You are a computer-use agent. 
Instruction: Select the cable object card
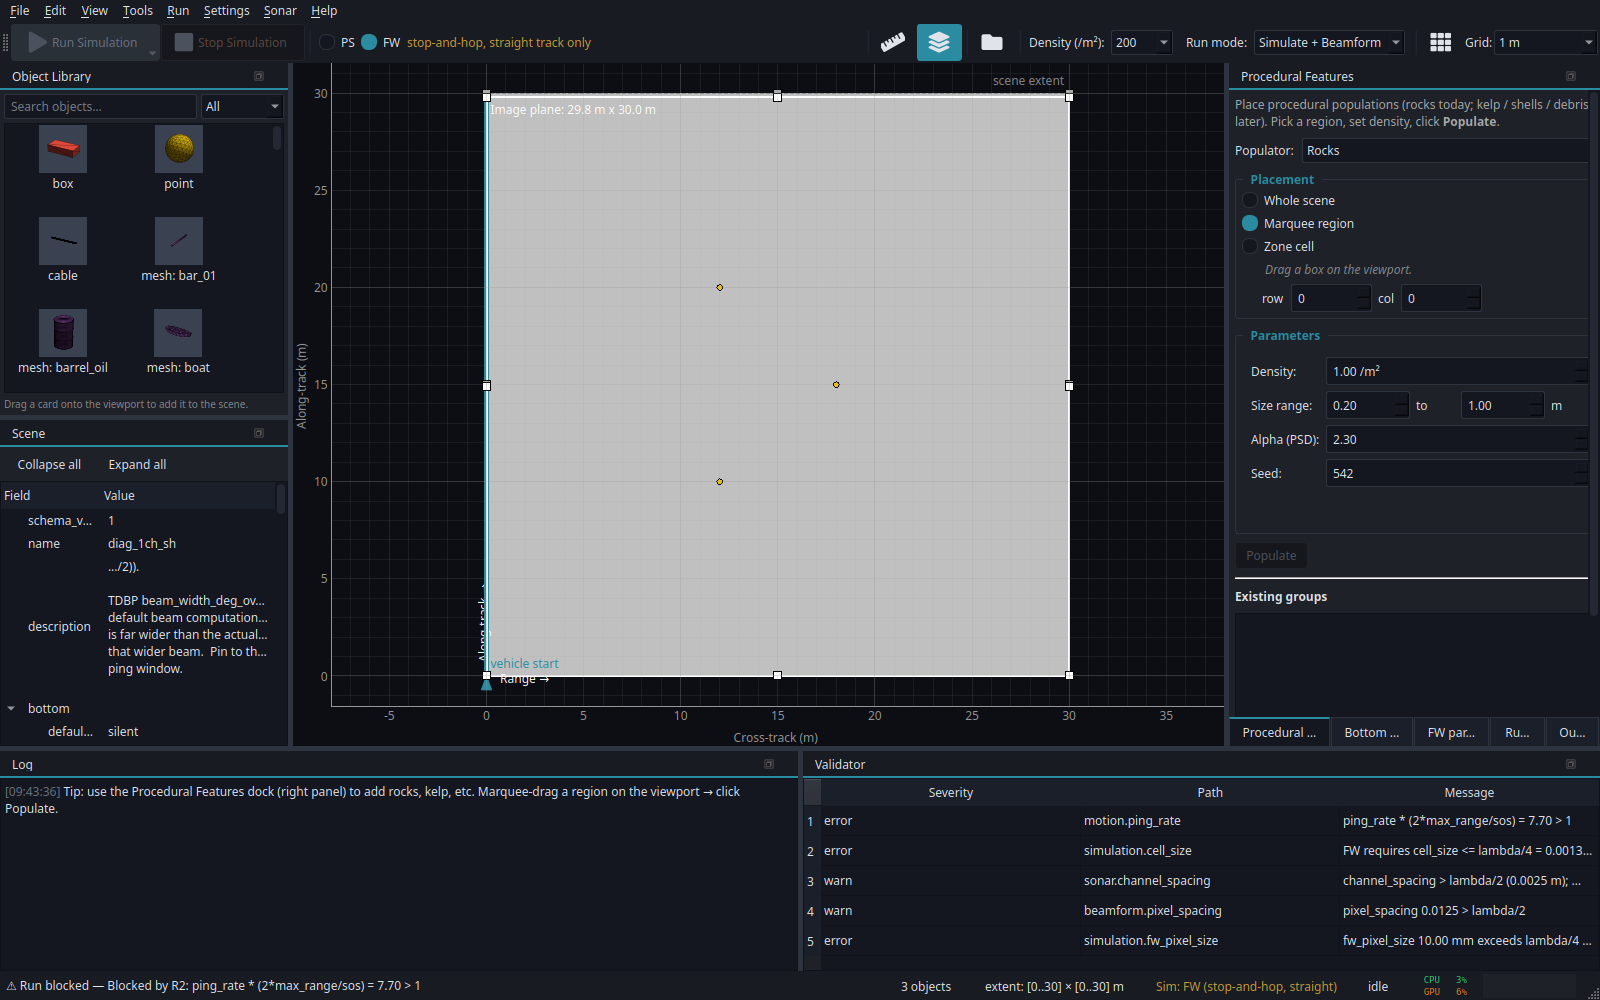(x=63, y=250)
